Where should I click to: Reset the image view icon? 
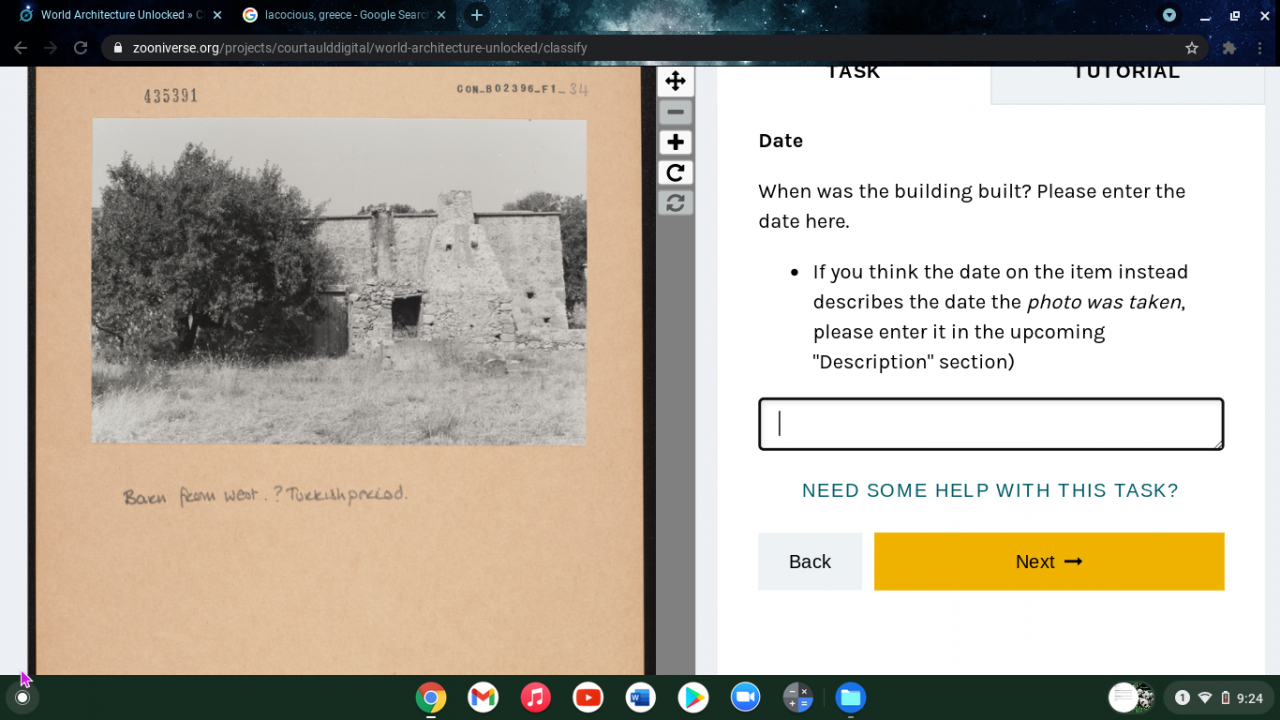pyautogui.click(x=675, y=203)
